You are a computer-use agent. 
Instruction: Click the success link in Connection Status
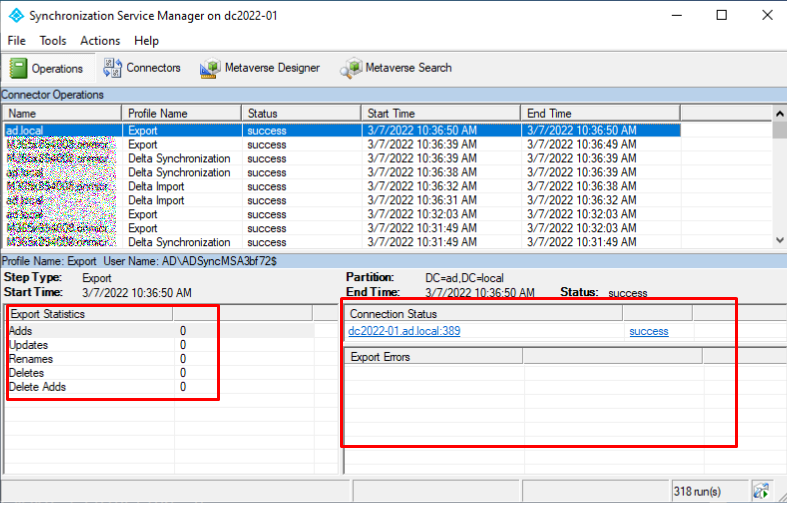coord(649,331)
